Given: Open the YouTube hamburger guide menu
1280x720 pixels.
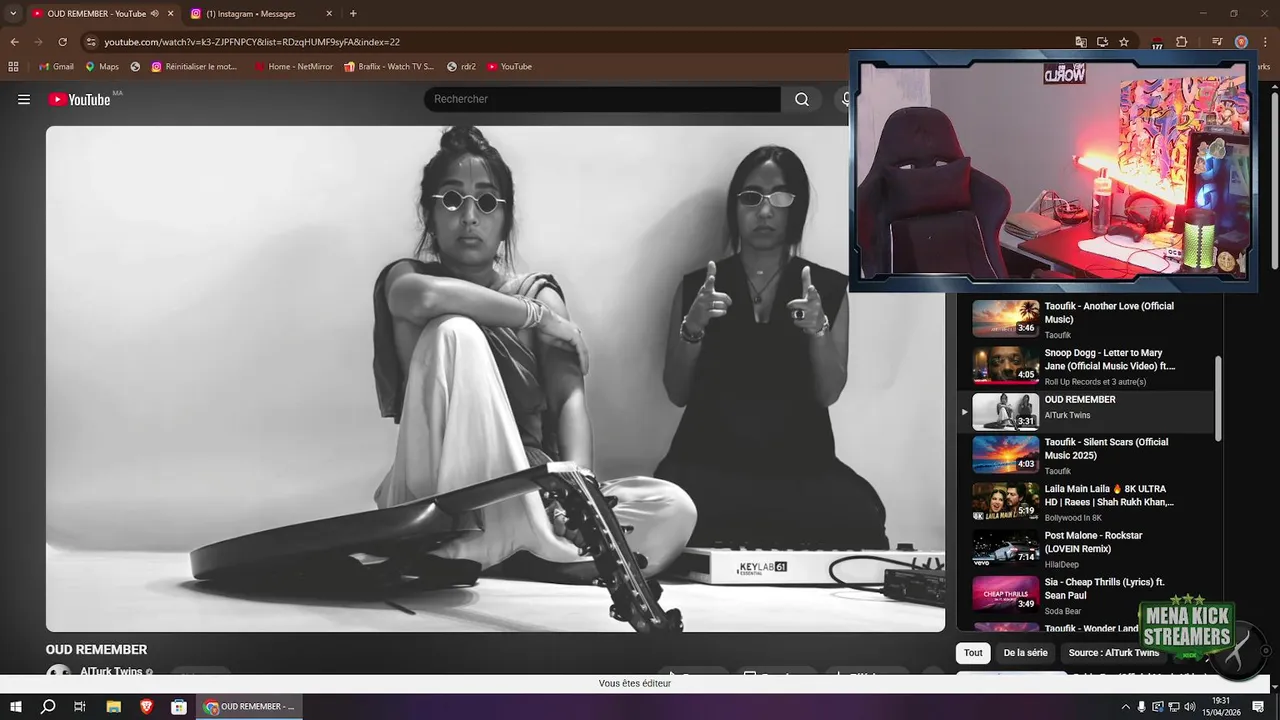Looking at the screenshot, I should coord(24,99).
